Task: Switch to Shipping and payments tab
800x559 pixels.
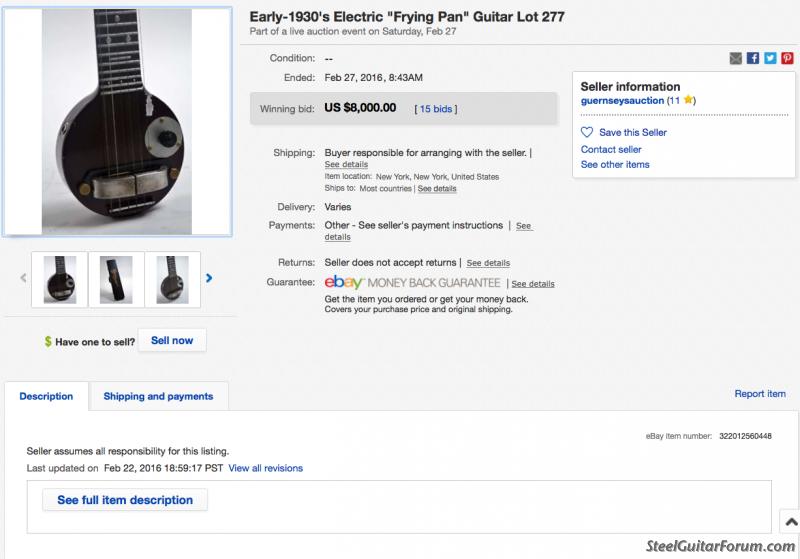Action: pyautogui.click(x=158, y=396)
